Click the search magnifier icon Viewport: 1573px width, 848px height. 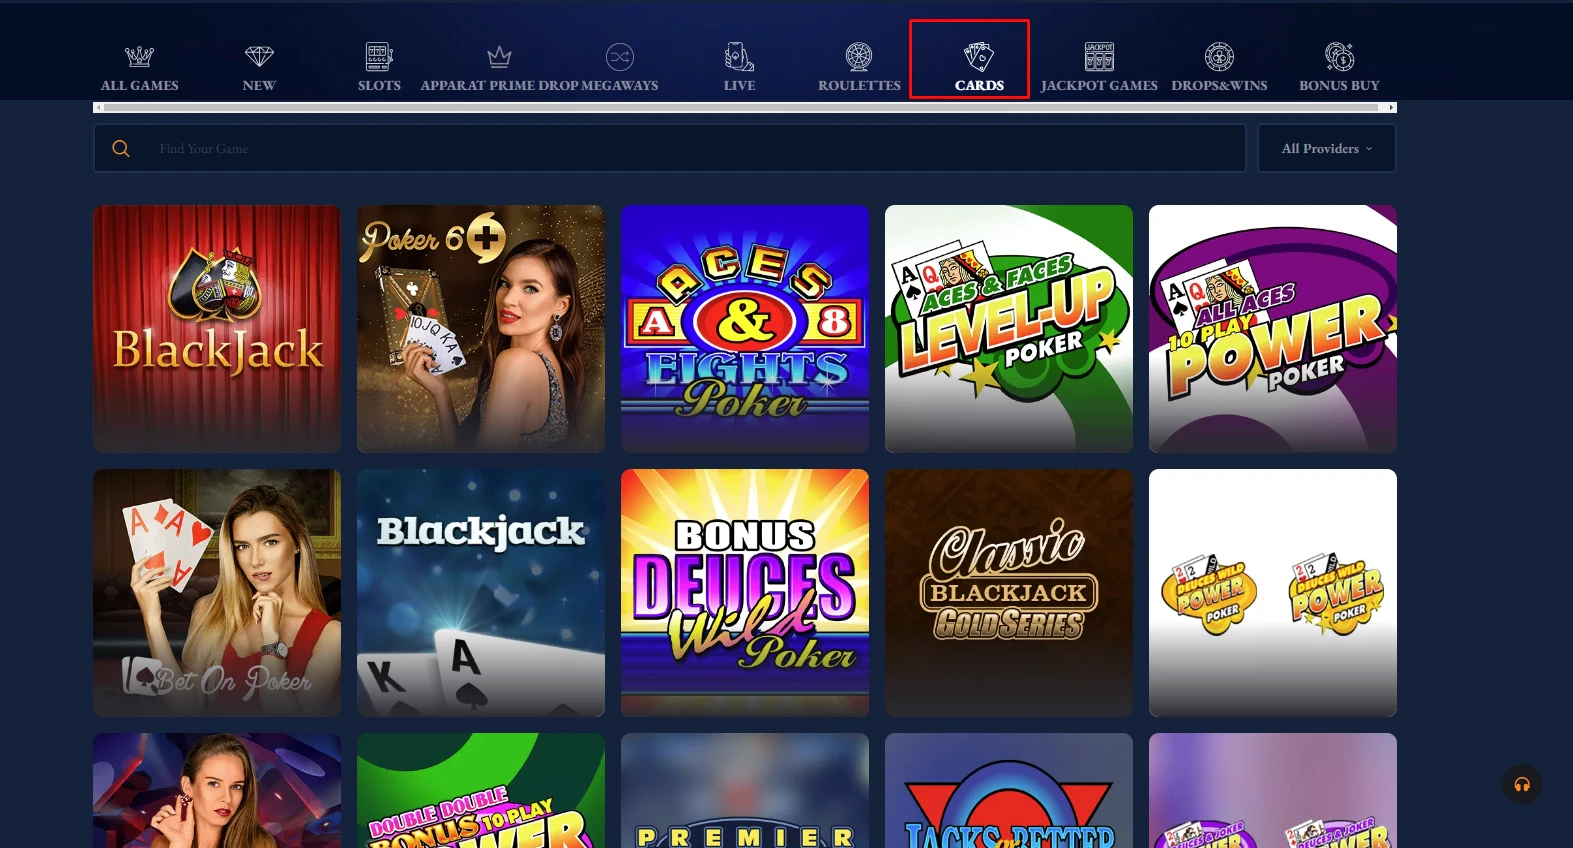pyautogui.click(x=121, y=148)
